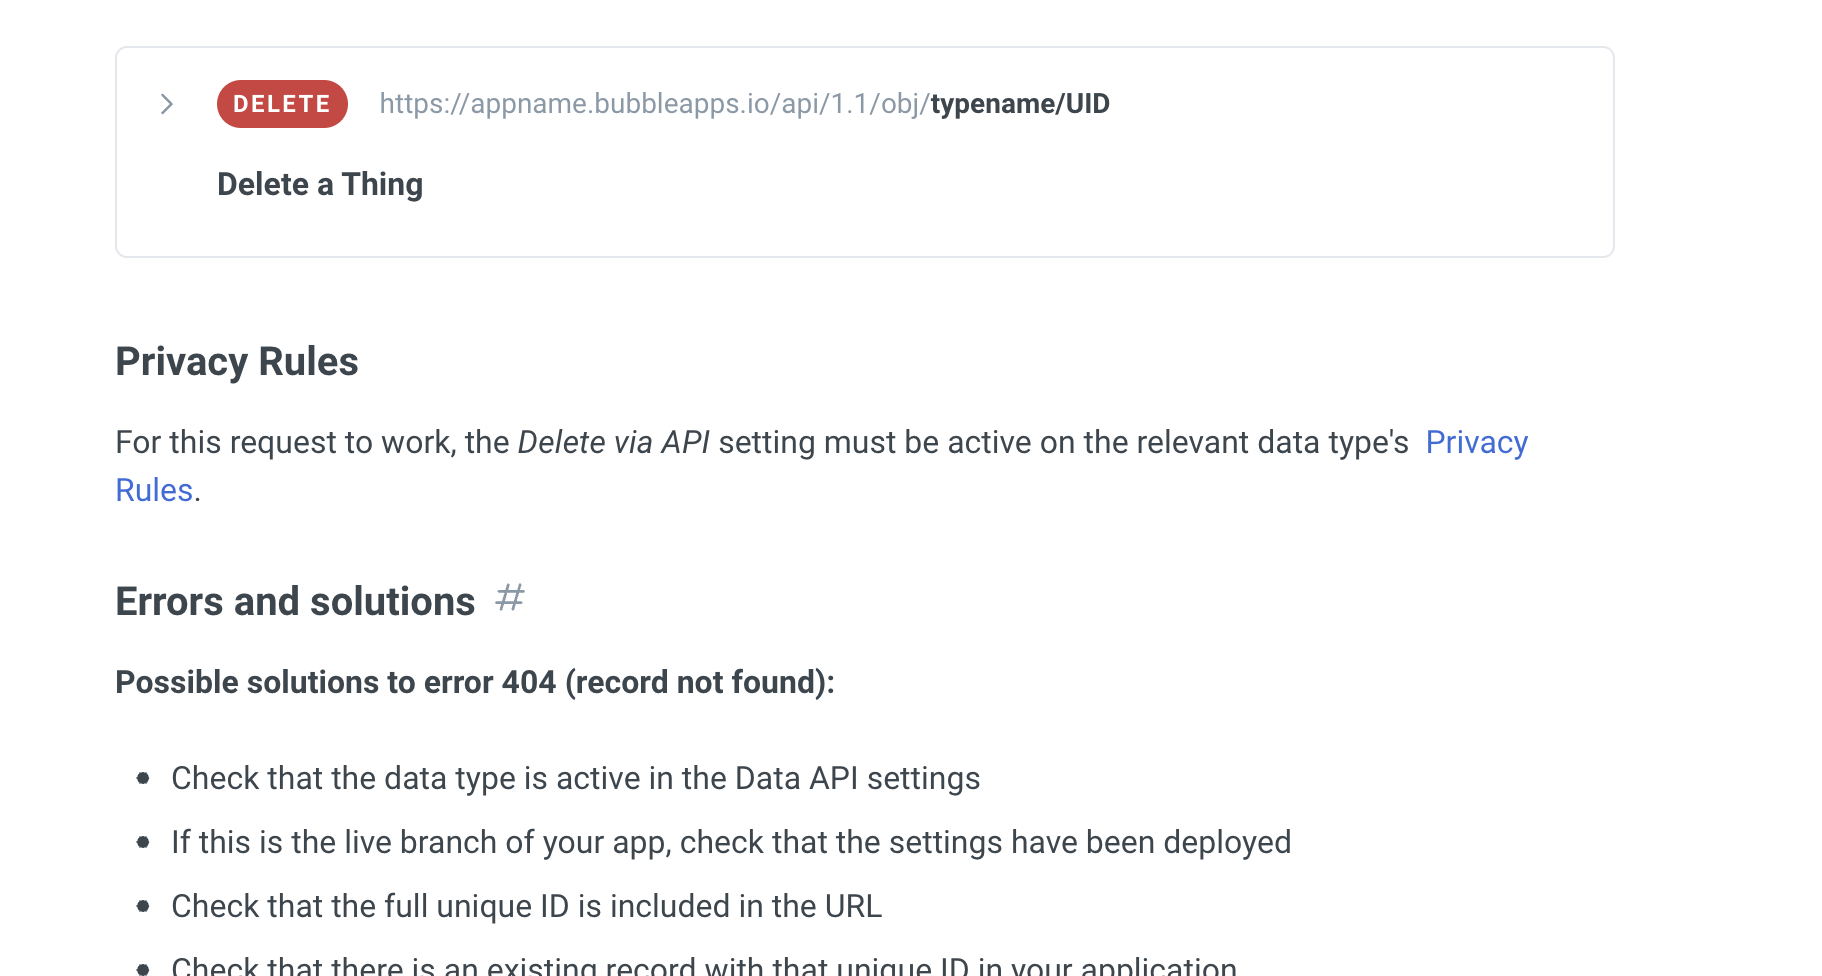The image size is (1822, 976).
Task: Expand the DELETE endpoint chevron arrow
Action: (x=167, y=104)
